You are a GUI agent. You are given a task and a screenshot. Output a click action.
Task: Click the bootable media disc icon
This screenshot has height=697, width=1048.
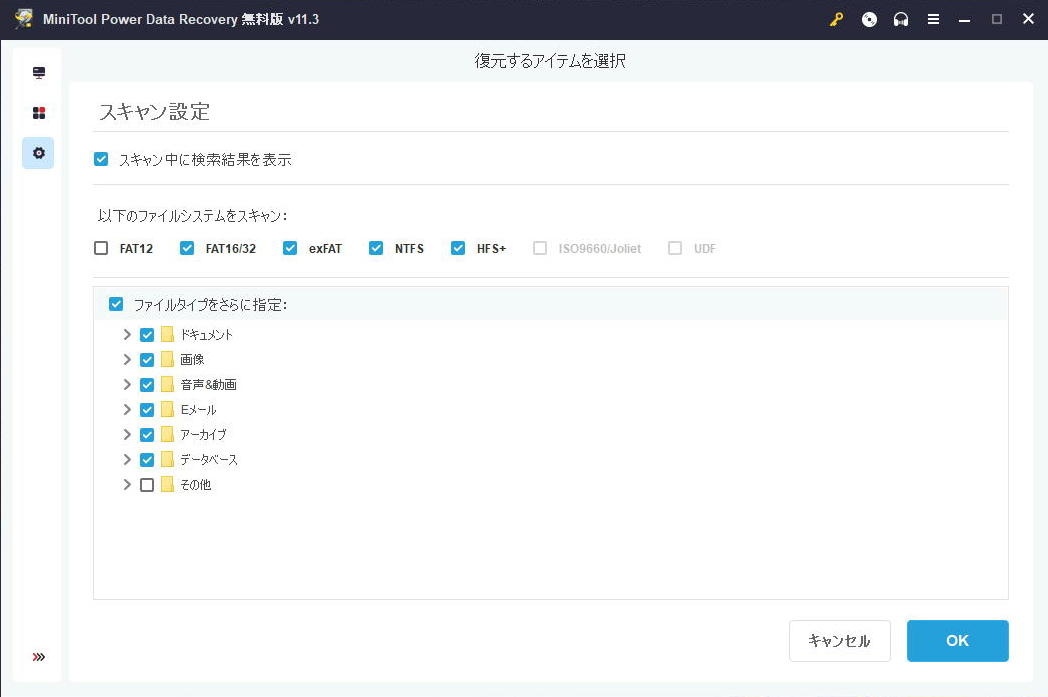(x=869, y=19)
